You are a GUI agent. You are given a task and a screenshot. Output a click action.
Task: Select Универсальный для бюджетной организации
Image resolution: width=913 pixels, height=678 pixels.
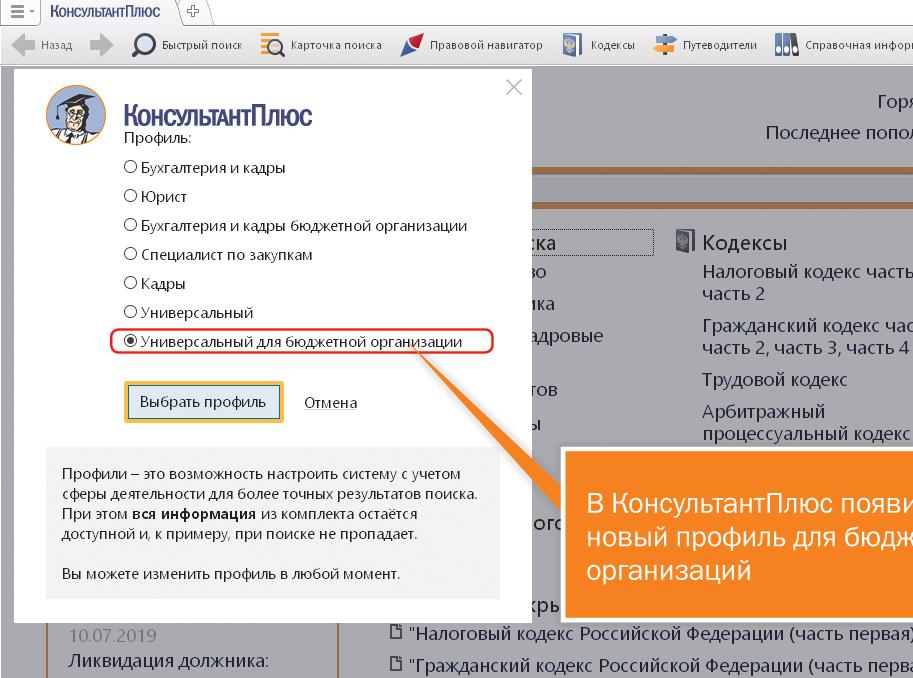click(293, 341)
